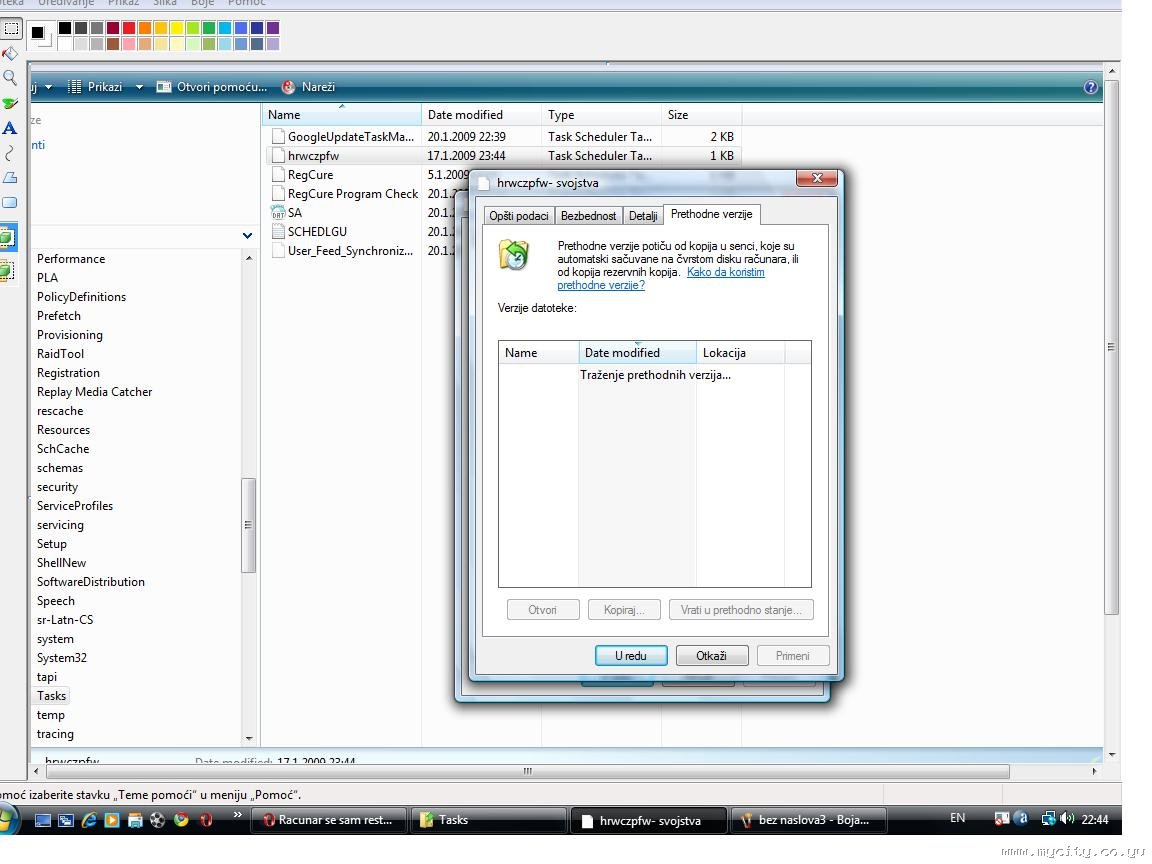Click the Nareži burn icon

289,87
